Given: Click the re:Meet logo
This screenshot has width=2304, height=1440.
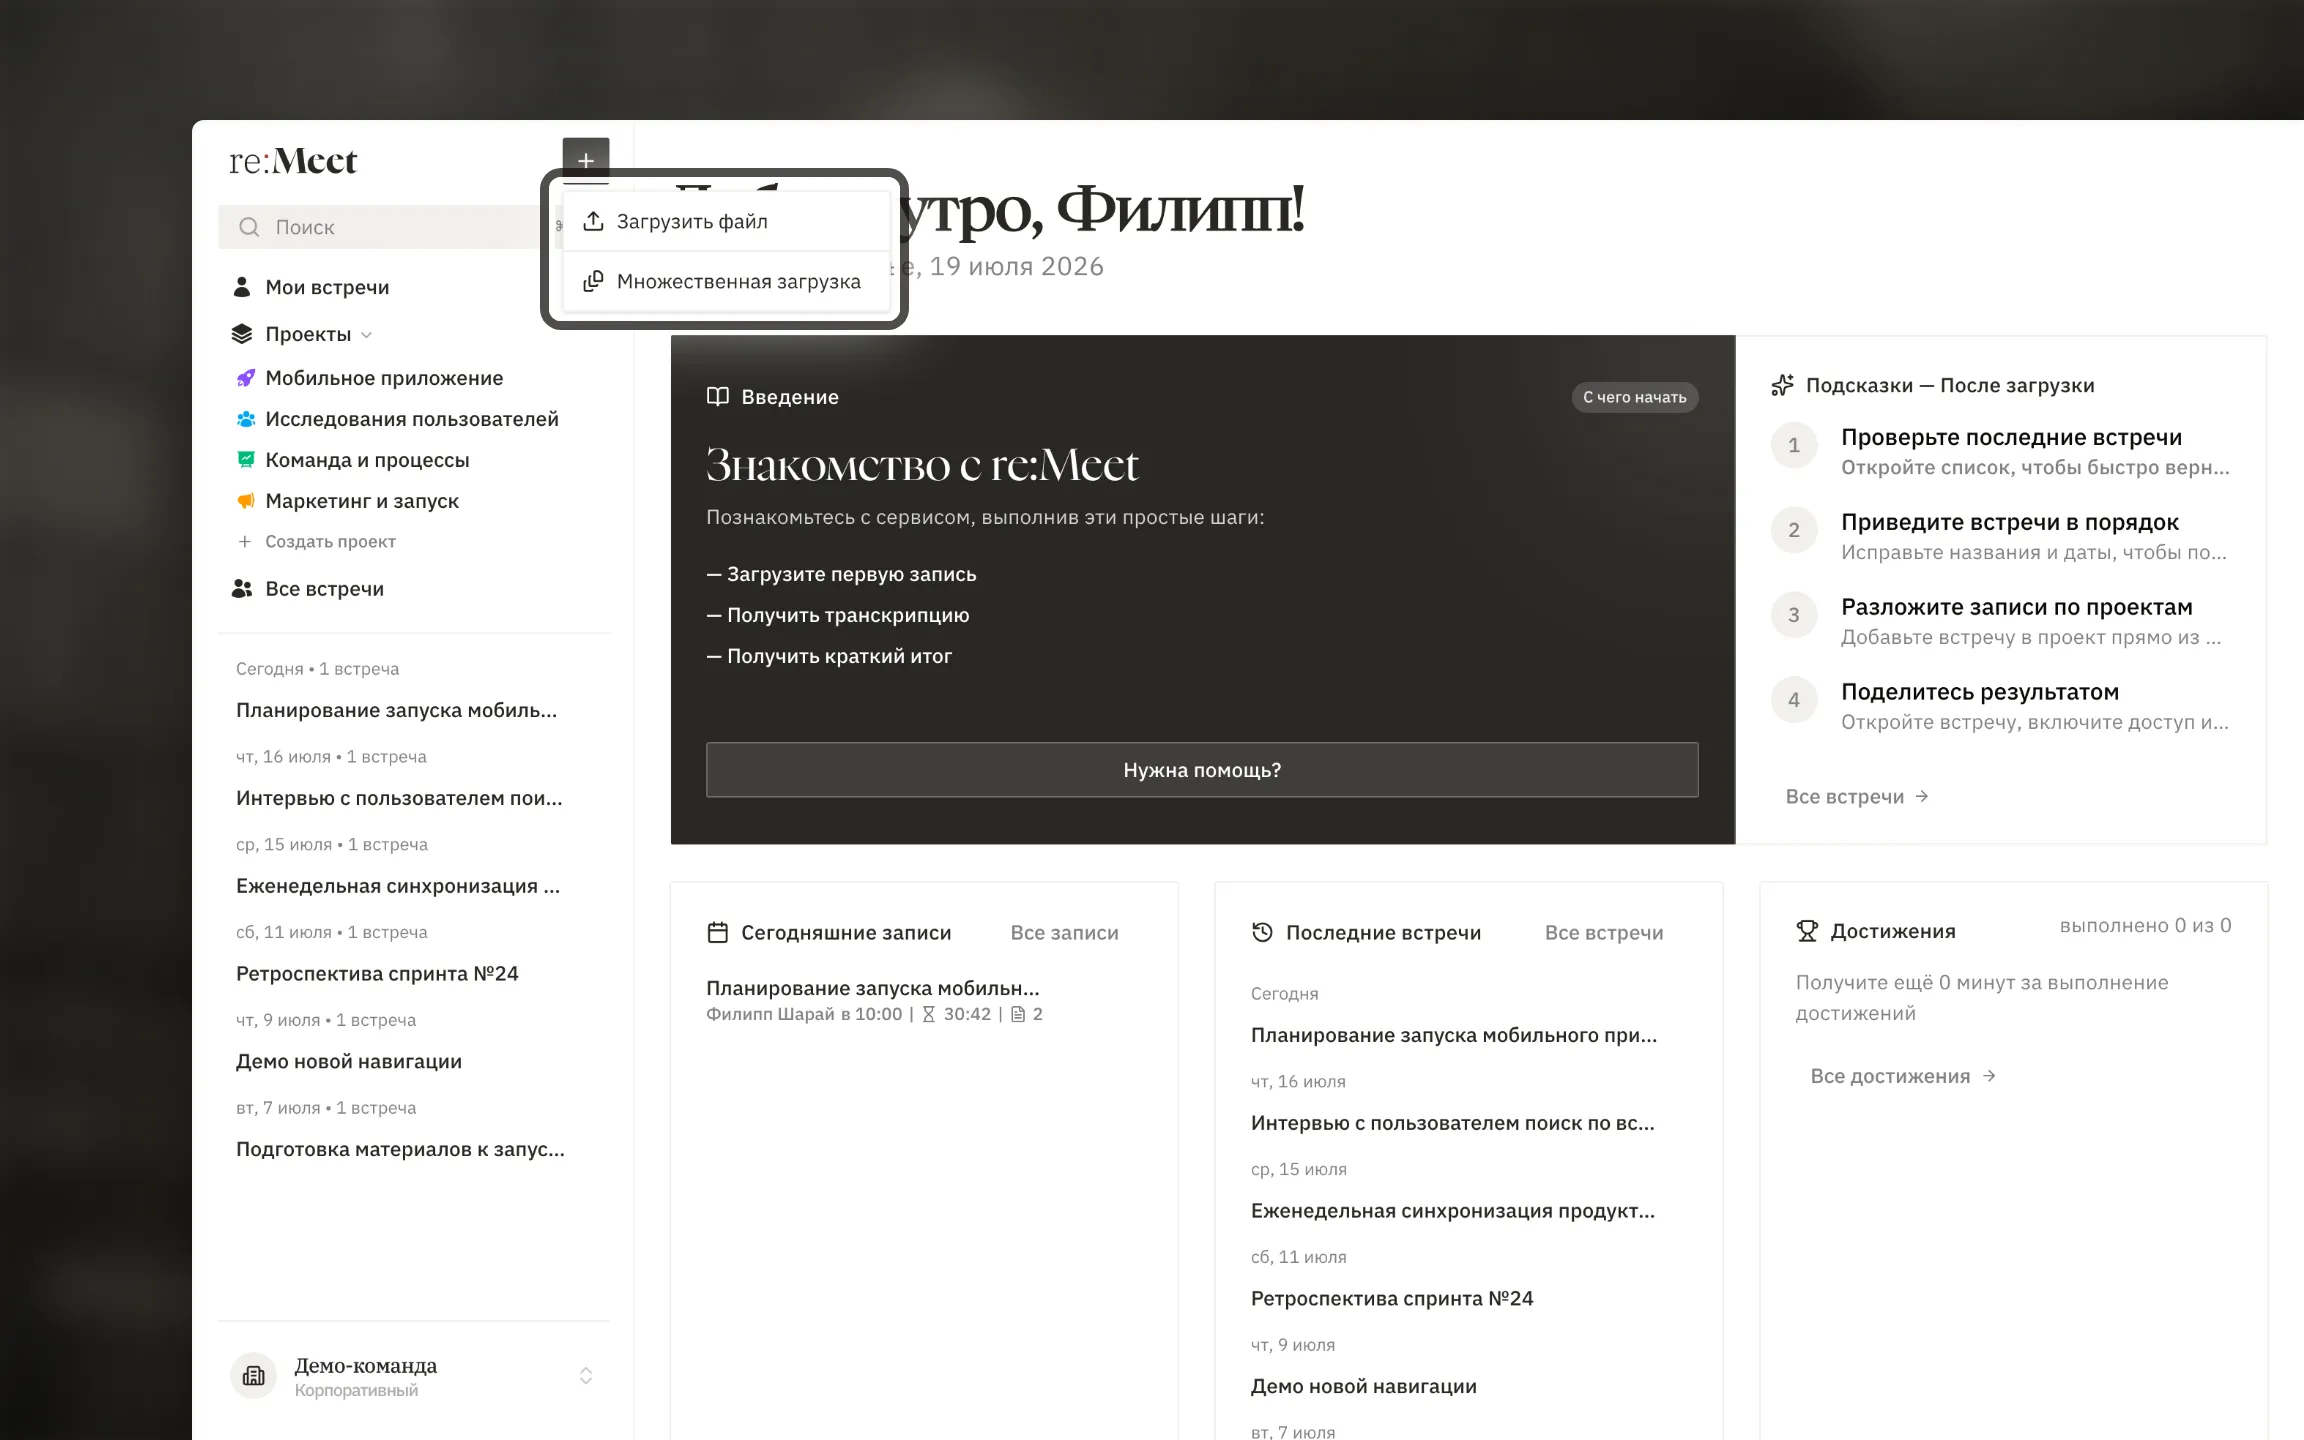Looking at the screenshot, I should 293,161.
